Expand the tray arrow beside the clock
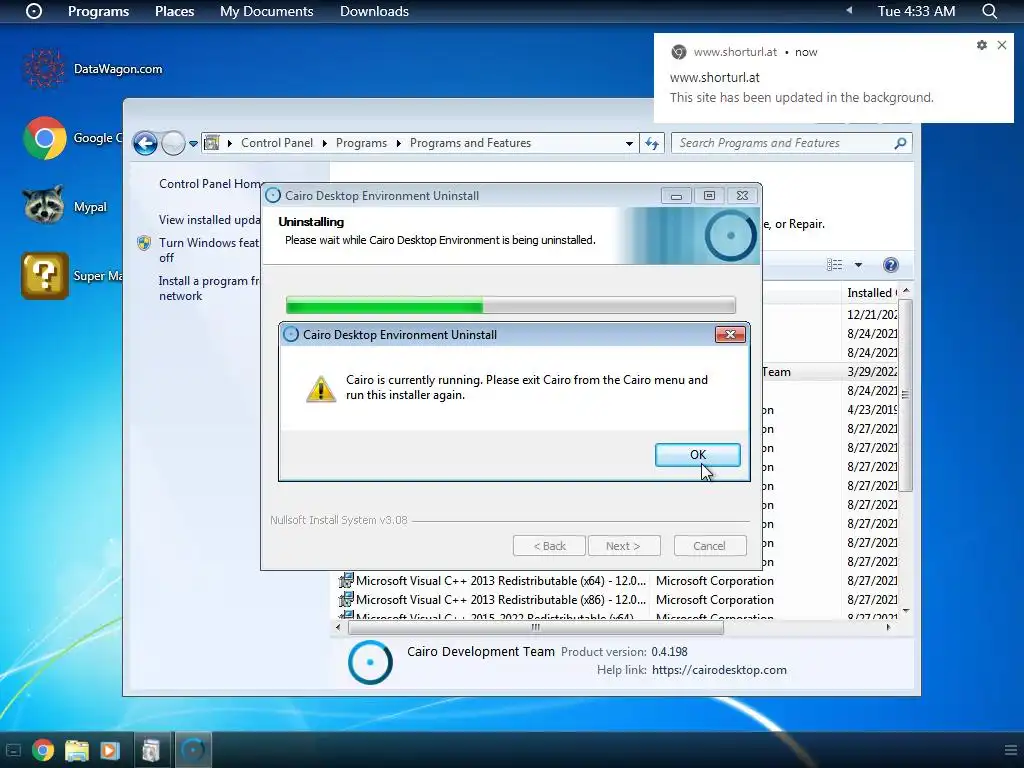 (849, 10)
